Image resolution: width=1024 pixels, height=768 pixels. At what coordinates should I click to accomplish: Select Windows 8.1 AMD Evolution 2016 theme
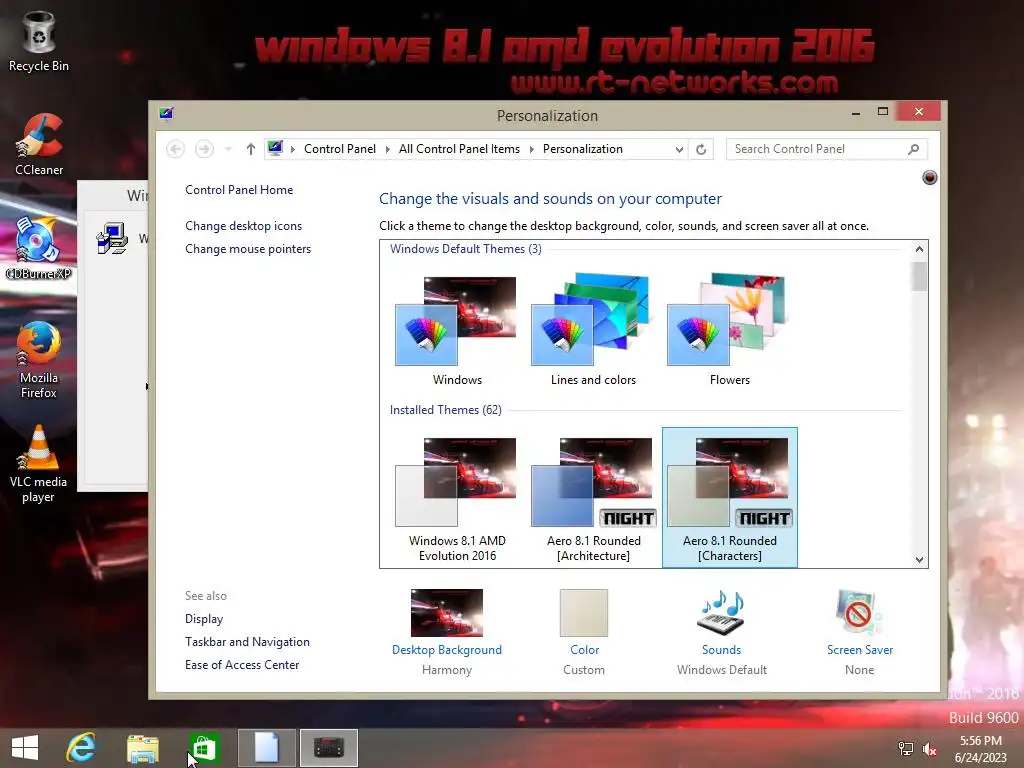point(457,498)
